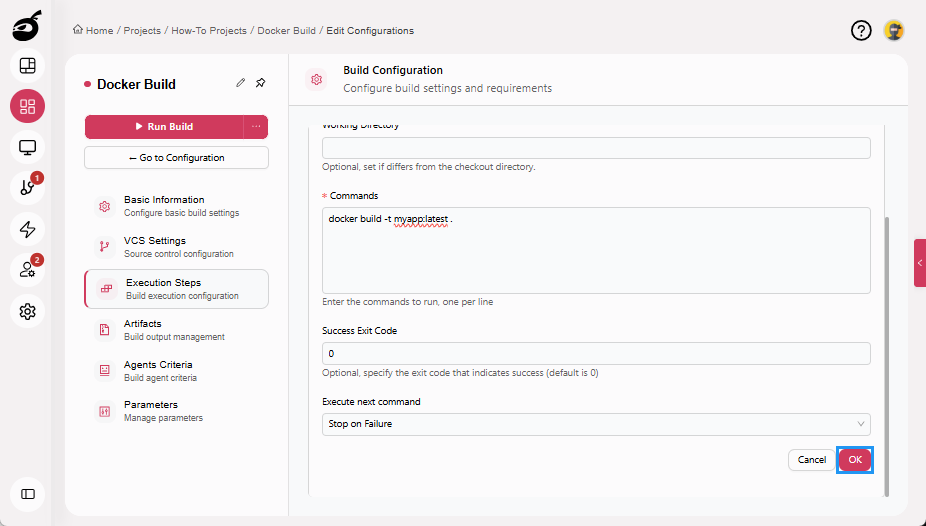Open Run Build more options dropdown

click(x=256, y=126)
